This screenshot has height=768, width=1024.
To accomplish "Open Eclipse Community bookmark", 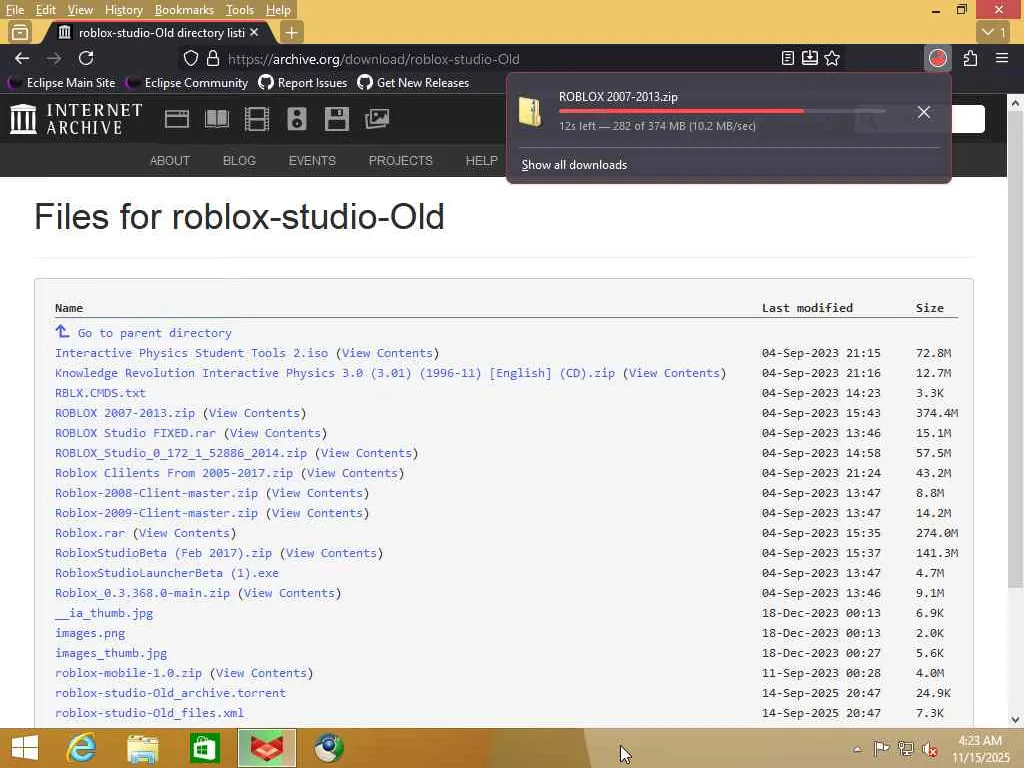I will pyautogui.click(x=187, y=83).
